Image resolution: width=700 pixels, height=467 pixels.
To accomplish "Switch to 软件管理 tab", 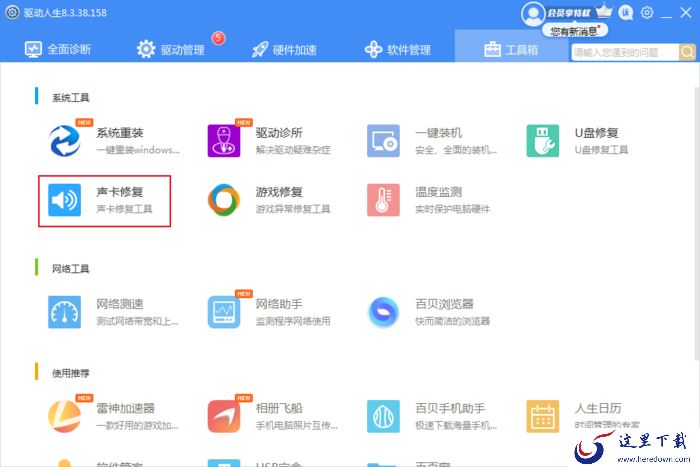I will tap(398, 49).
